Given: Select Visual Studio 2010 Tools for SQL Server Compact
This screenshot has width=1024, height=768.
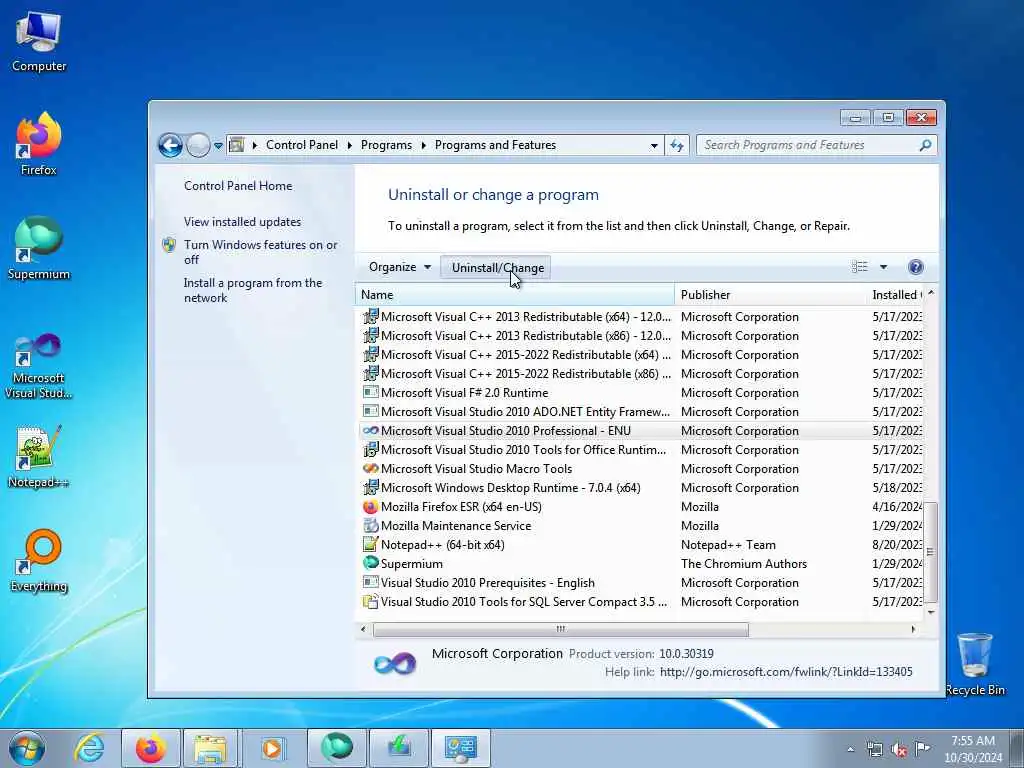Looking at the screenshot, I should [x=640, y=601].
